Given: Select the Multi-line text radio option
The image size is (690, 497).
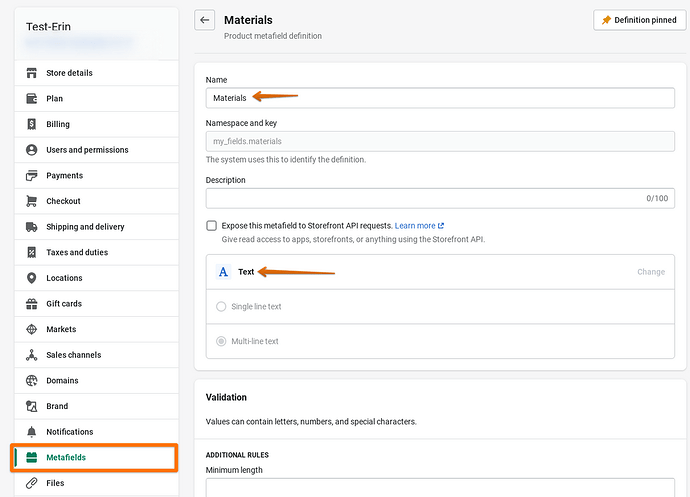Looking at the screenshot, I should 221,341.
